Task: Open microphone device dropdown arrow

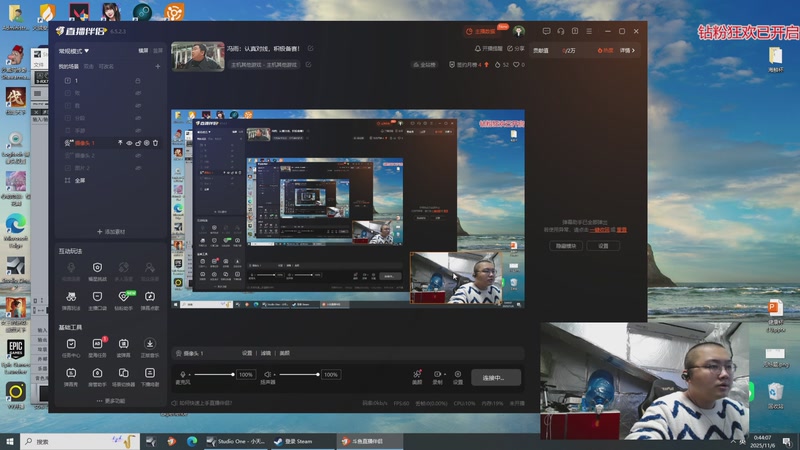Action: tap(189, 375)
